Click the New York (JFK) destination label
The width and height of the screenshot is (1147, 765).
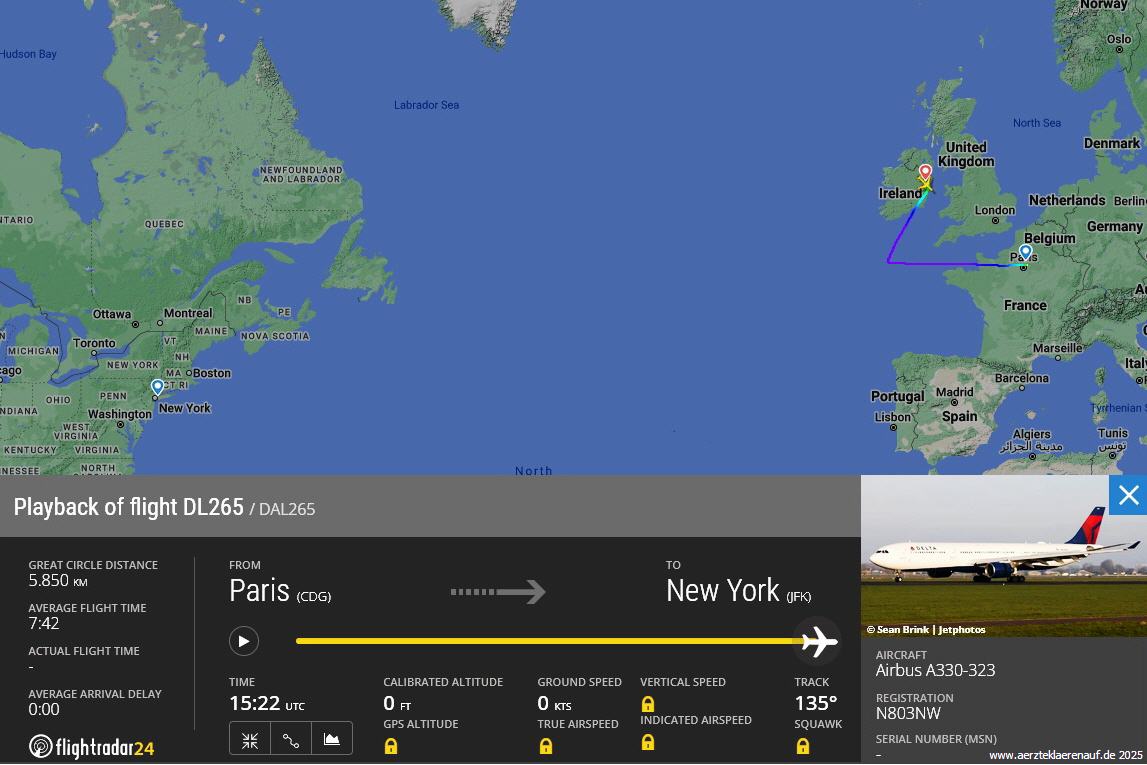[x=739, y=591]
